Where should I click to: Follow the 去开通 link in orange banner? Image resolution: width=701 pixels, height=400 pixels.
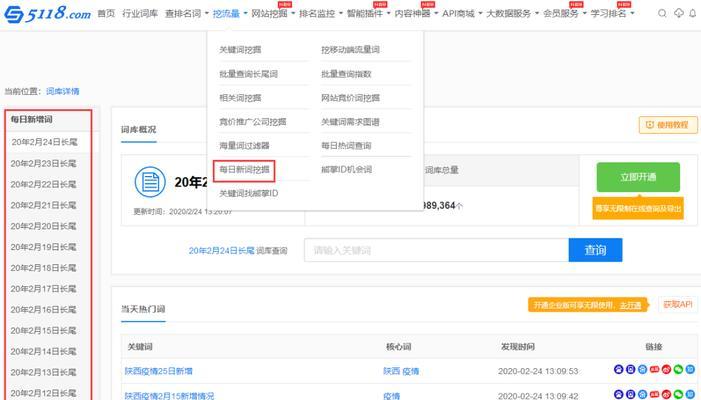630,305
